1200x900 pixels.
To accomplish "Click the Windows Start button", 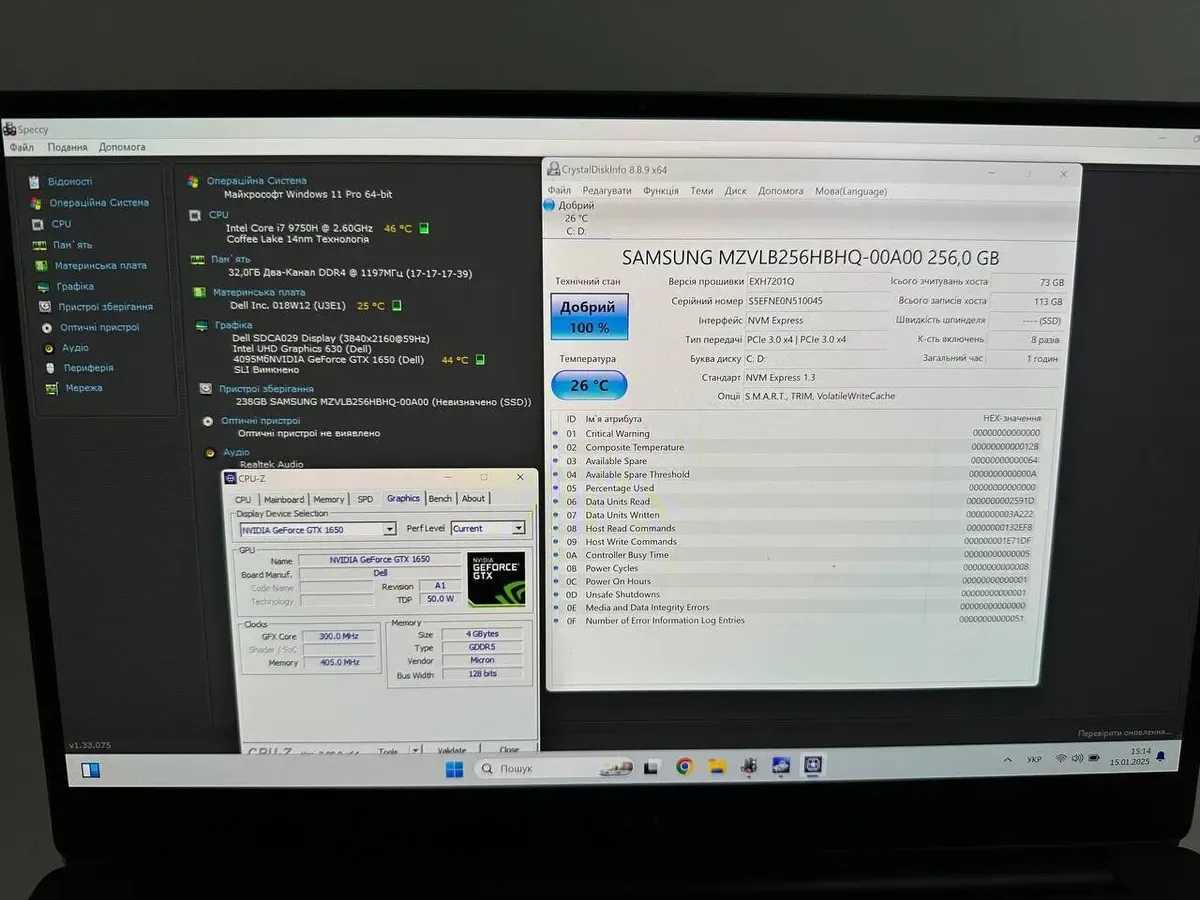I will point(454,769).
